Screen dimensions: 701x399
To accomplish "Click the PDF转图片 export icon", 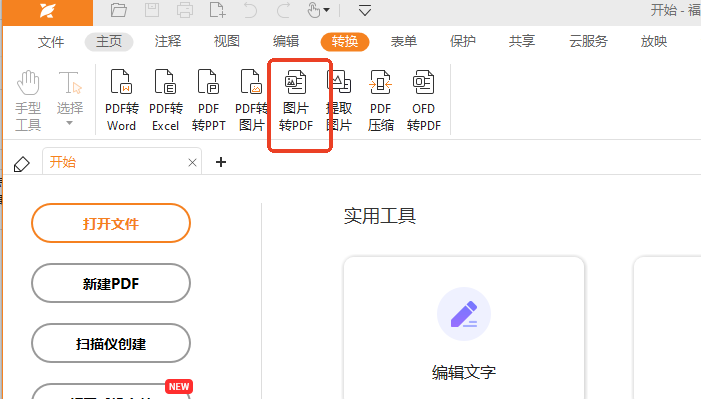I will tap(251, 101).
